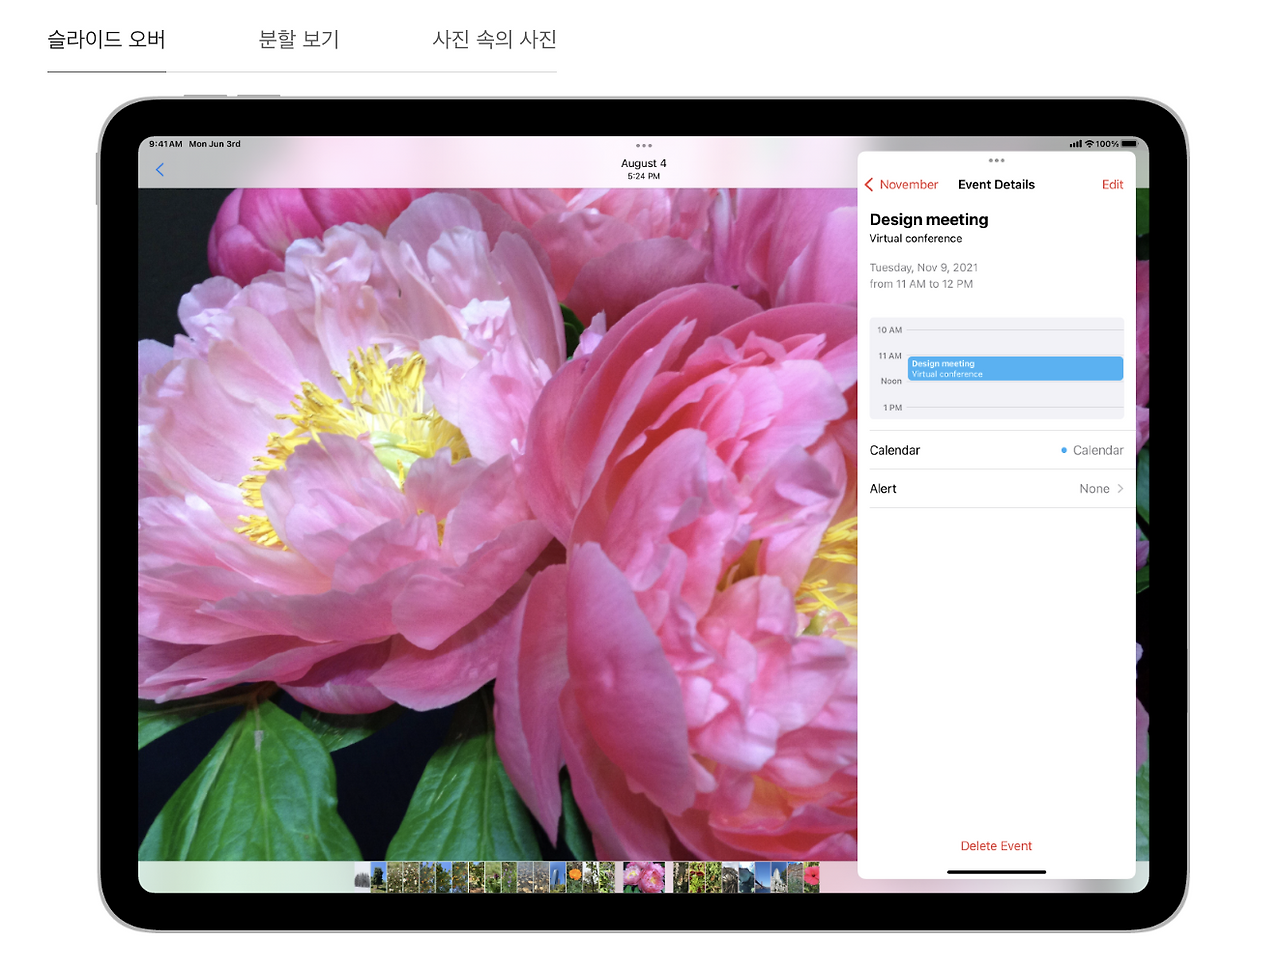Tap multitasking dots atop the Event Details panel
Viewport: 1280px width, 968px height.
[996, 160]
